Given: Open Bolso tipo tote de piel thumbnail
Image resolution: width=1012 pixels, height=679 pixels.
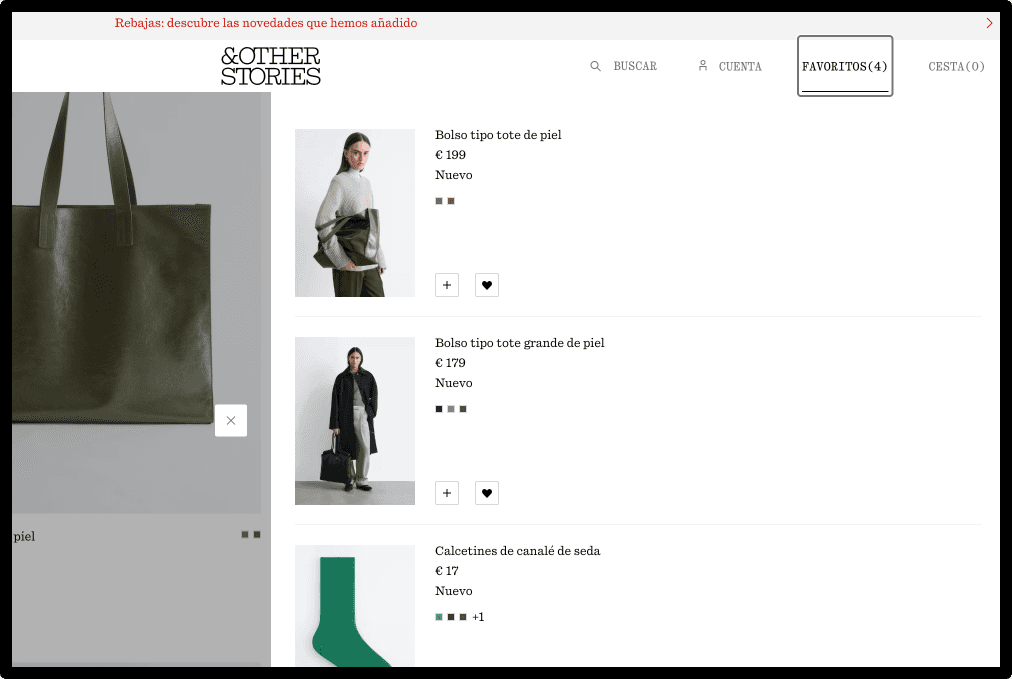Looking at the screenshot, I should tap(355, 213).
